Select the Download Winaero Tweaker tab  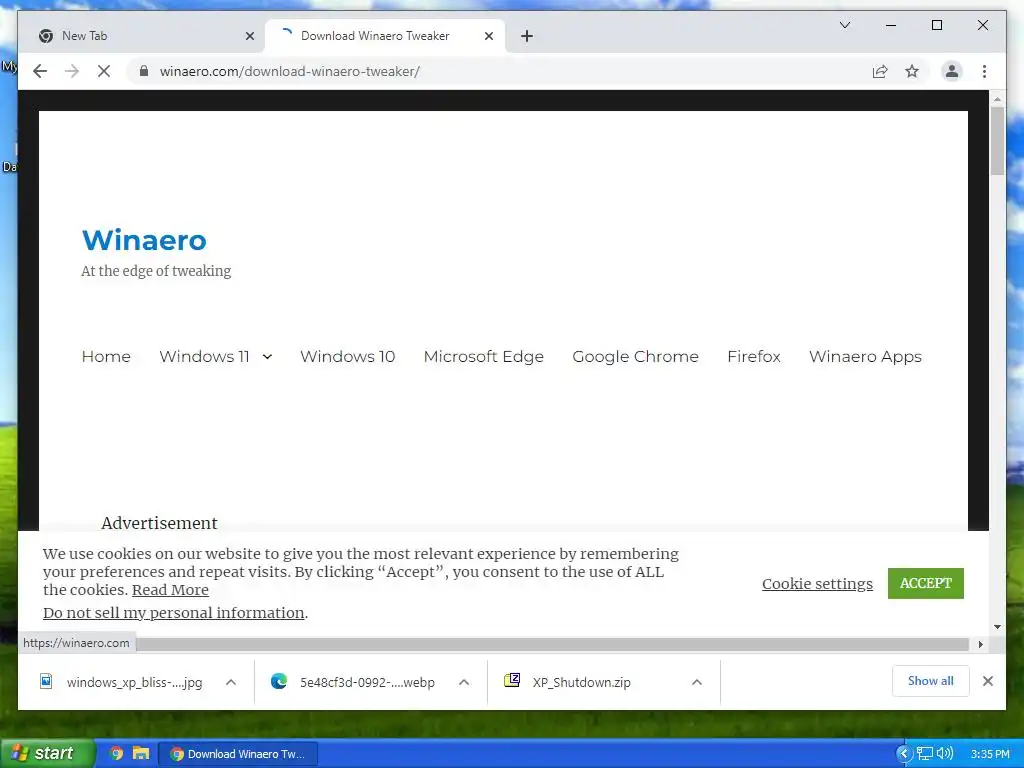(385, 36)
